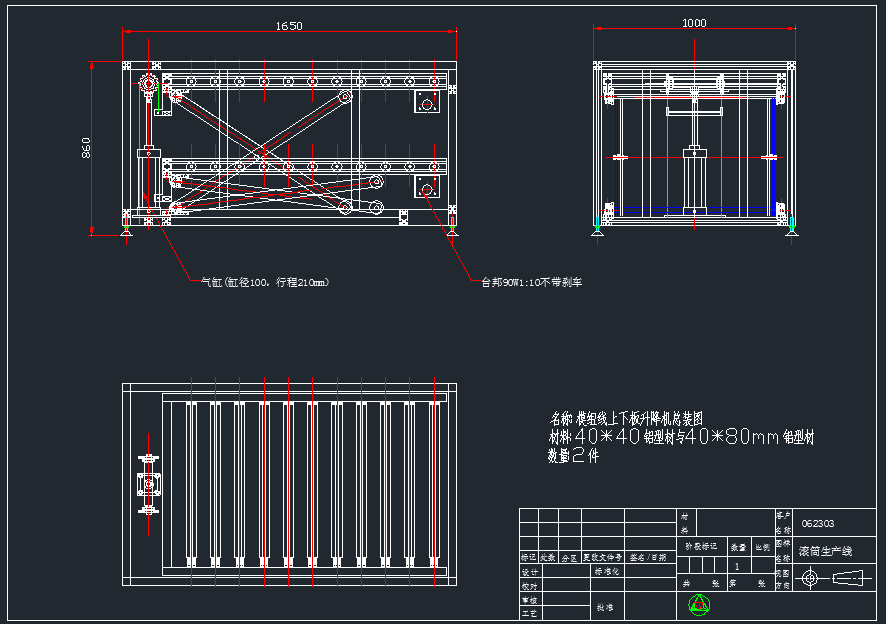Select the 材料 material specification text line

(680, 437)
